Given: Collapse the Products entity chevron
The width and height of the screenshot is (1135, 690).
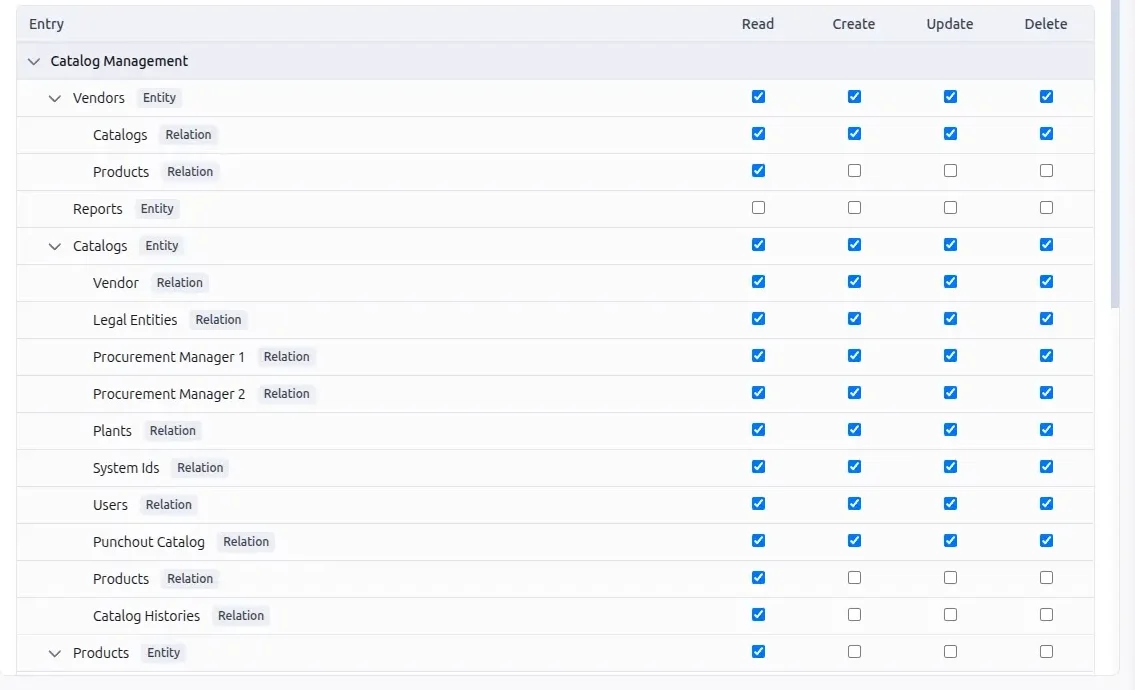Looking at the screenshot, I should click(54, 653).
